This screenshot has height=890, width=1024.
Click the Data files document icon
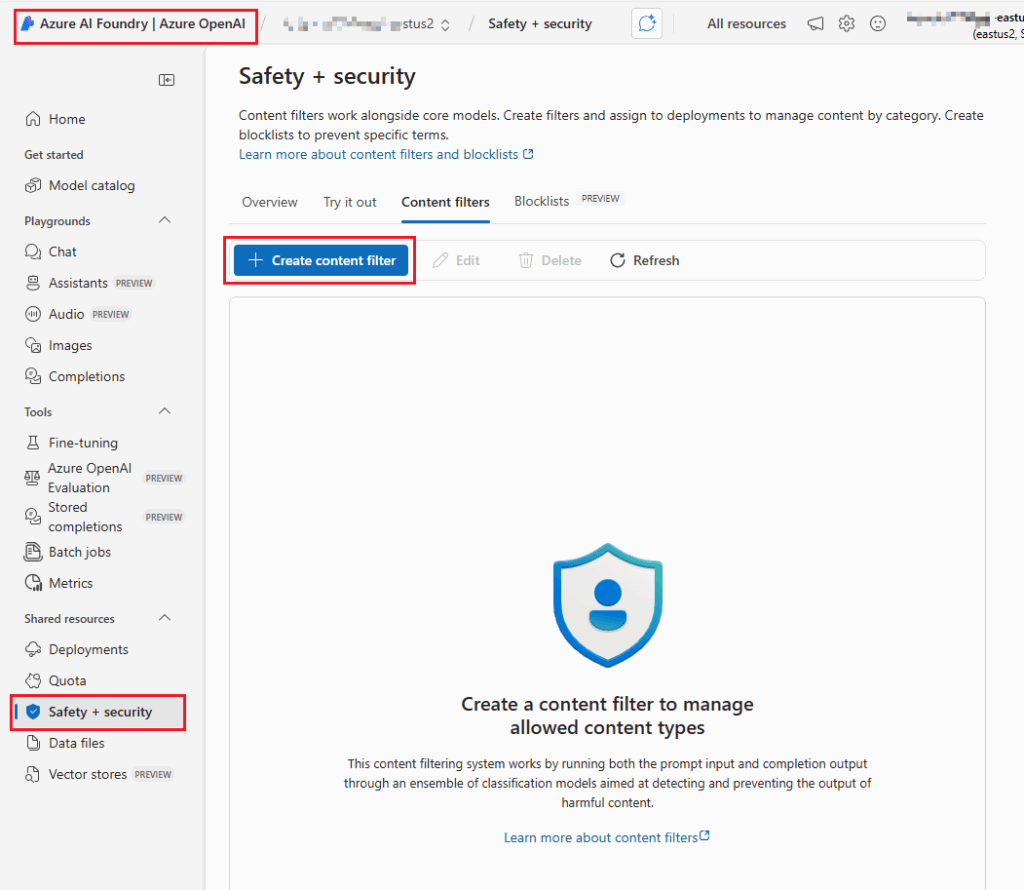(x=33, y=743)
